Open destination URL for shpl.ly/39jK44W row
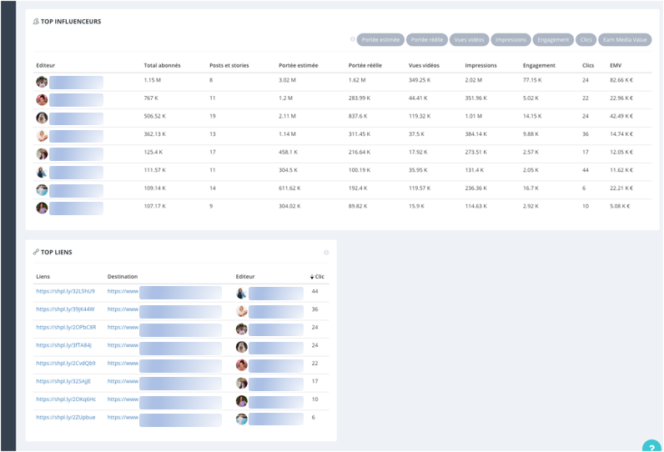 click(x=123, y=309)
